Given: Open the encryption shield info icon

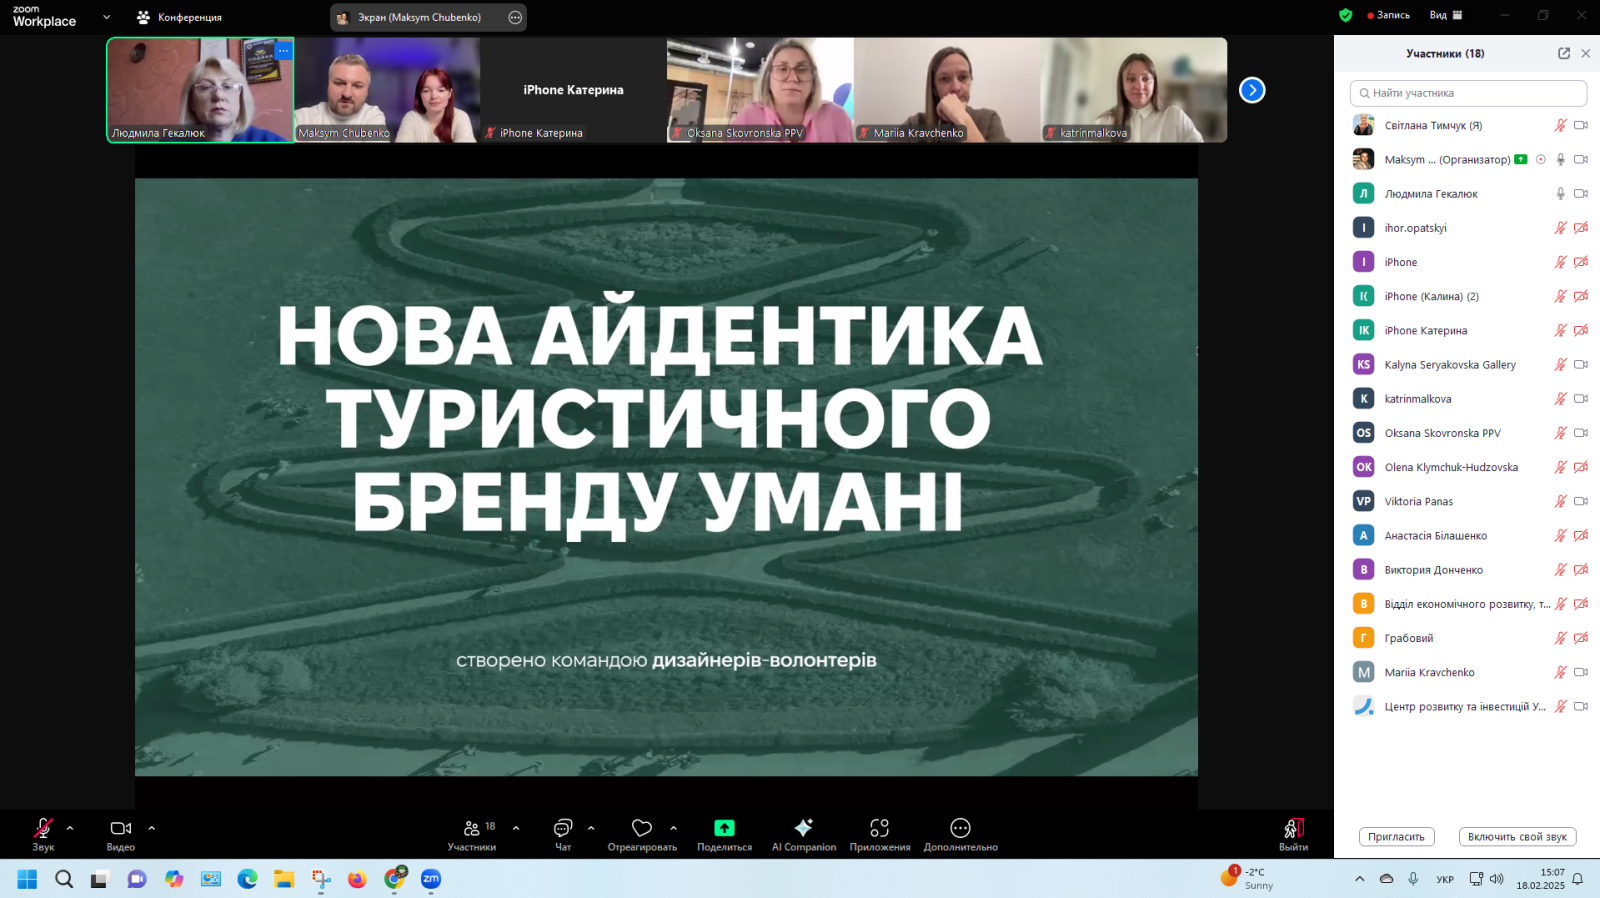Looking at the screenshot, I should tap(1346, 15).
